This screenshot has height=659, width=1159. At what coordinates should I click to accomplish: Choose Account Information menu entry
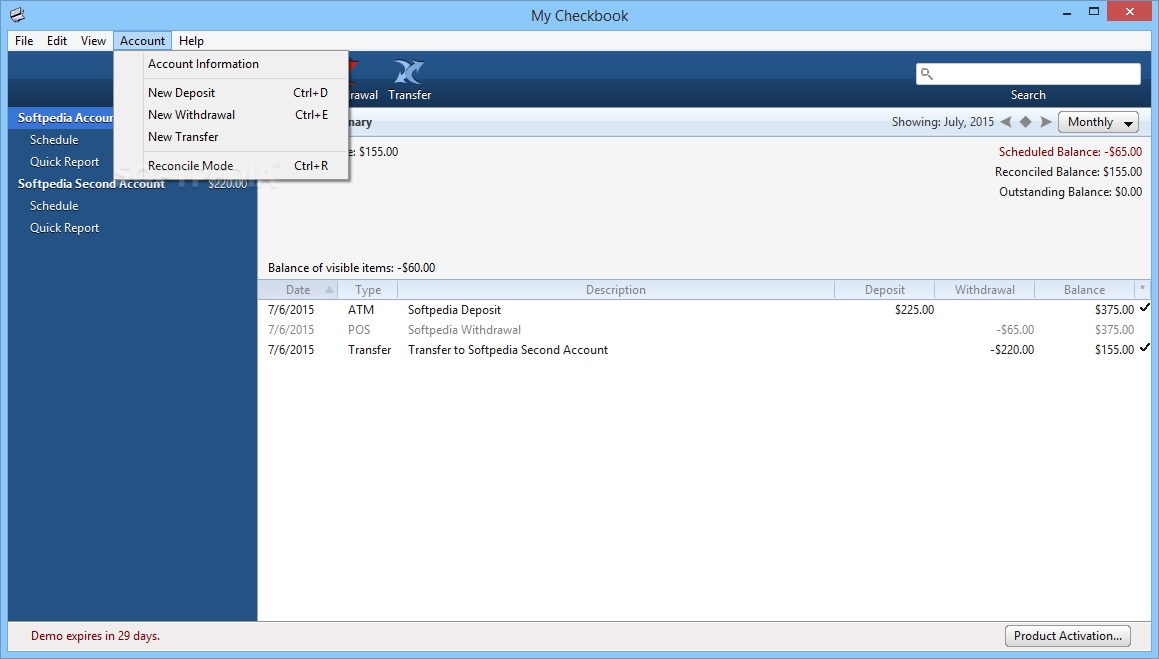click(x=231, y=64)
